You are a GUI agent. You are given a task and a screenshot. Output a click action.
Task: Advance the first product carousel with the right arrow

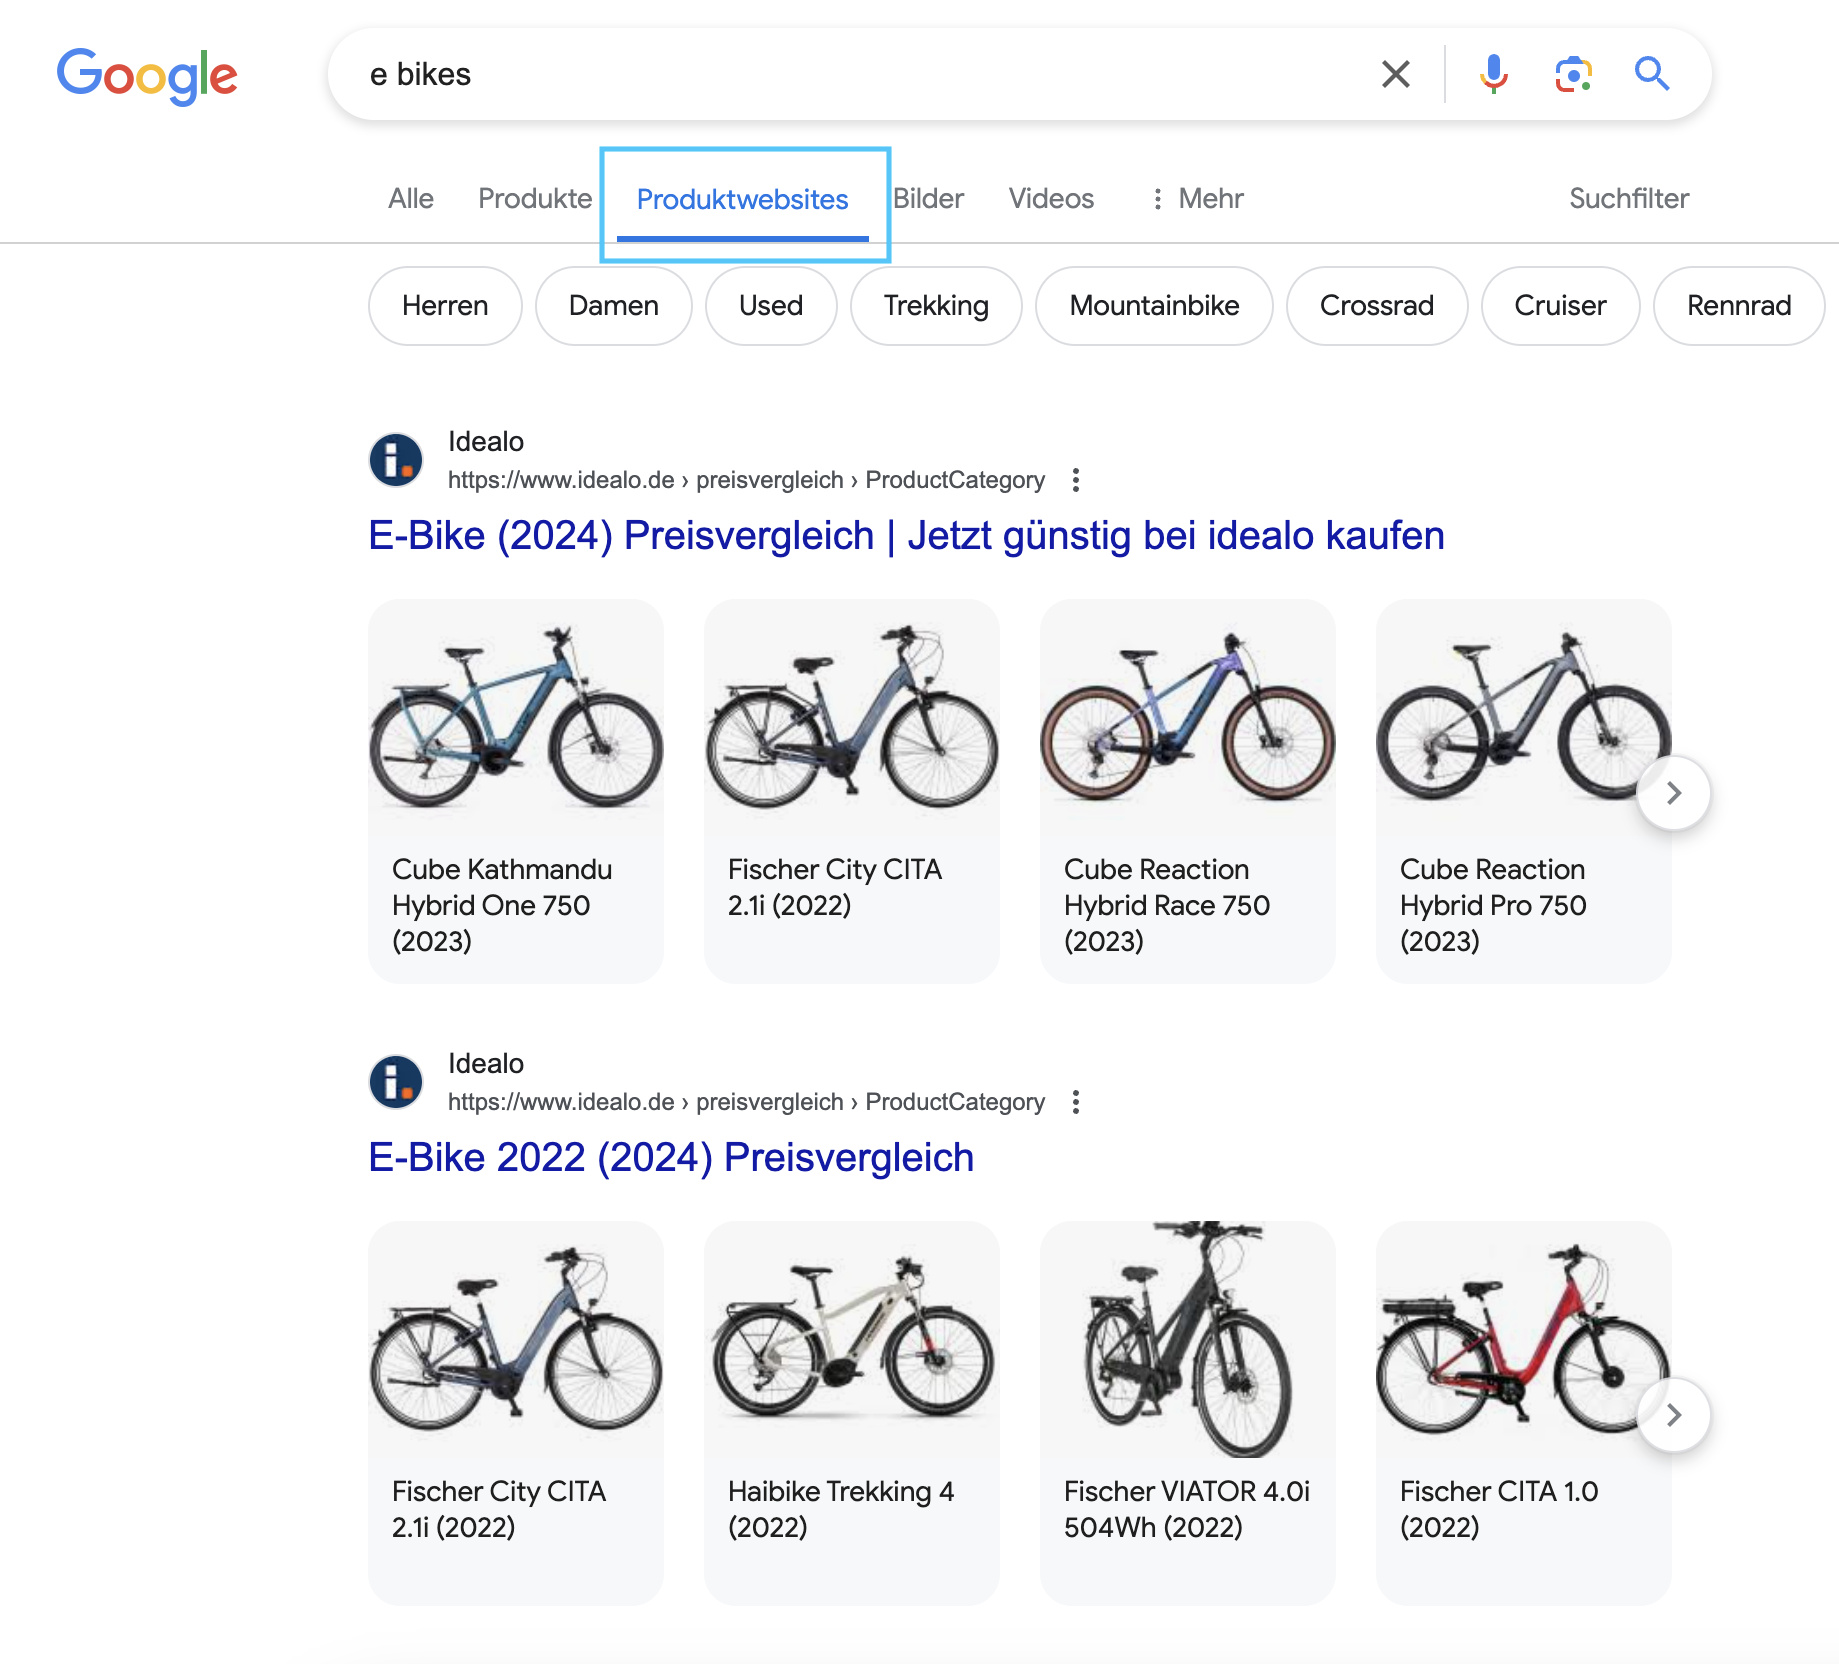[x=1673, y=793]
